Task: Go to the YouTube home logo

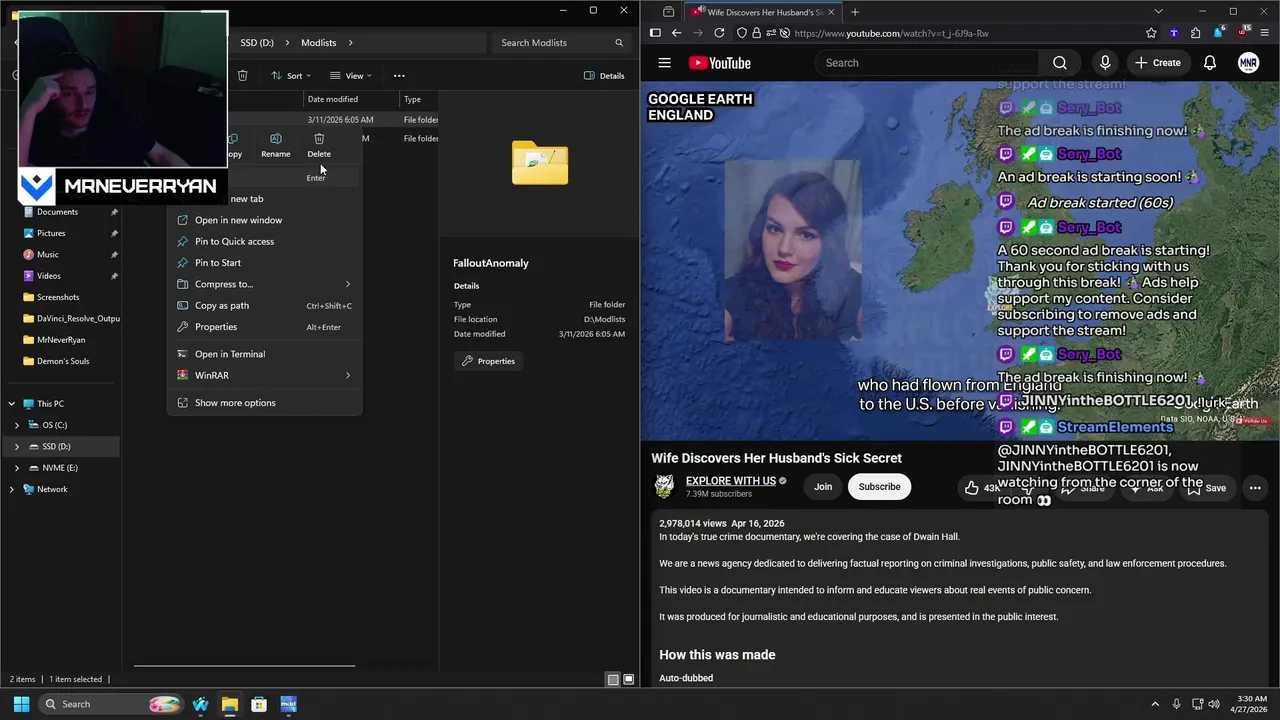Action: [x=720, y=63]
